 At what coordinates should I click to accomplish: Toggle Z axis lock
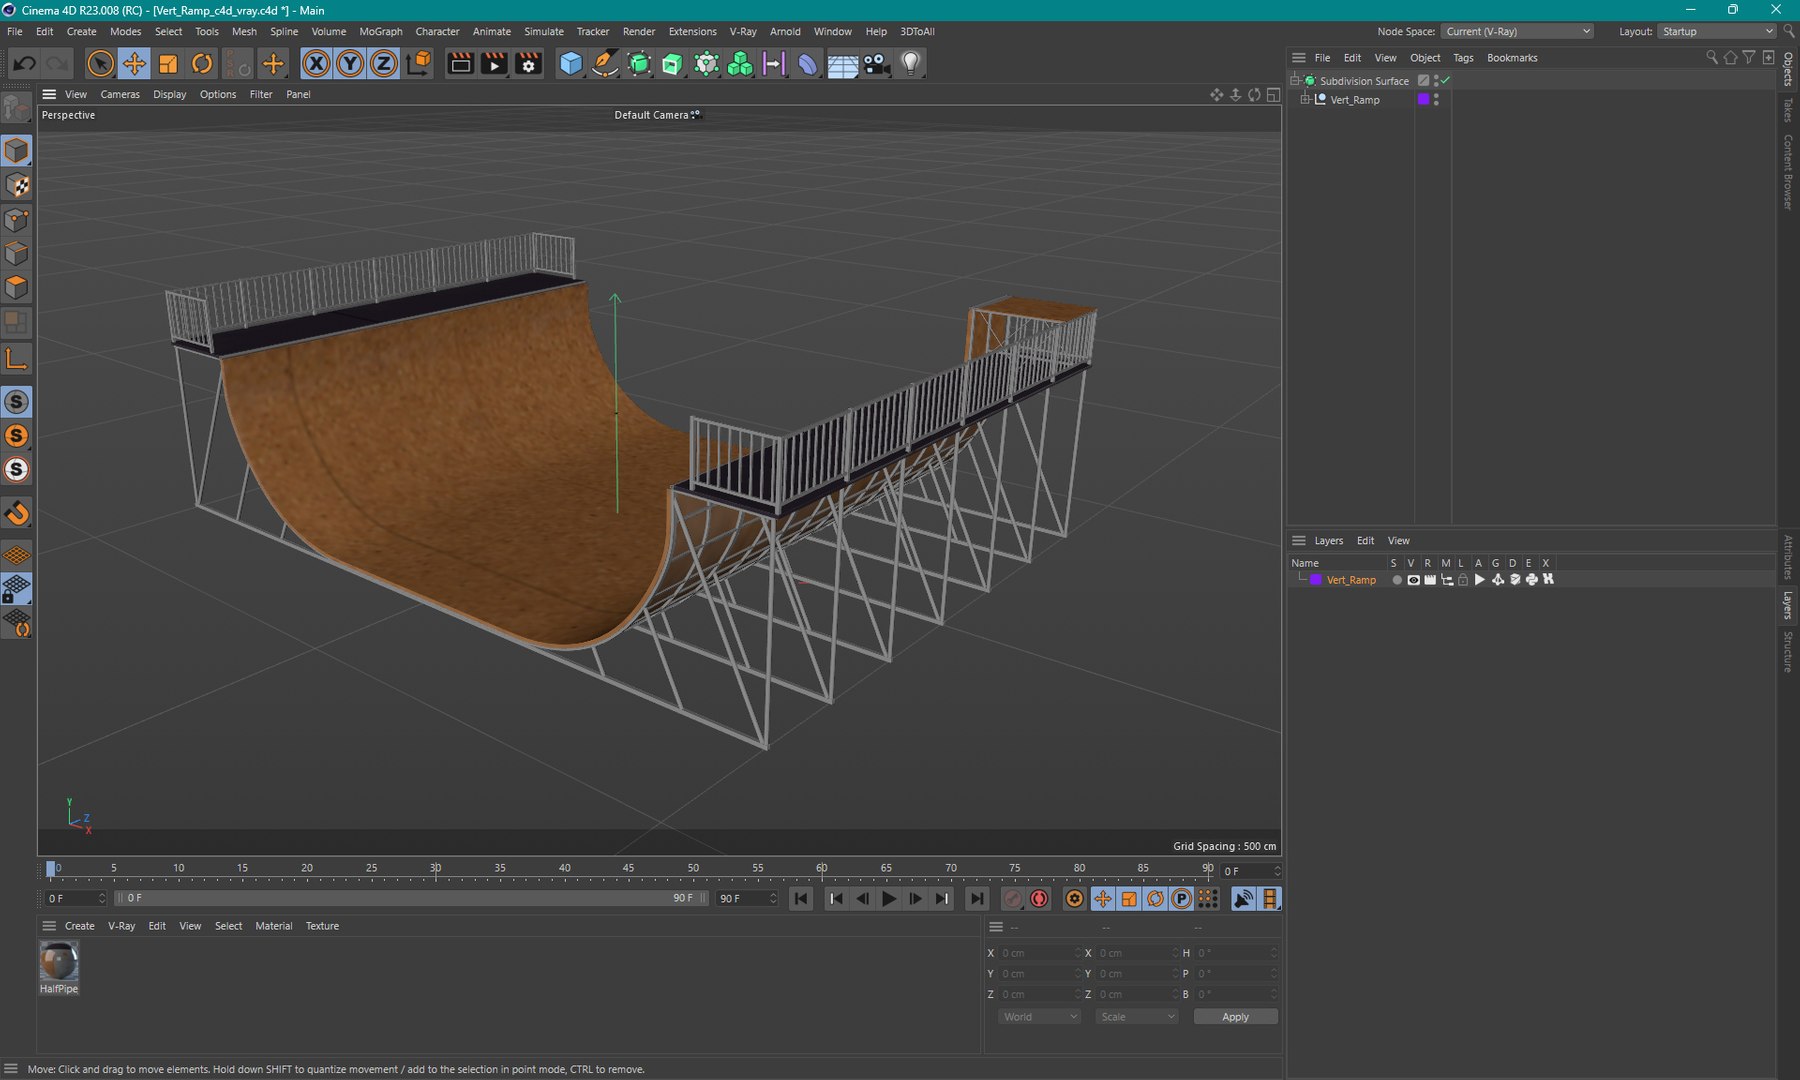[384, 64]
